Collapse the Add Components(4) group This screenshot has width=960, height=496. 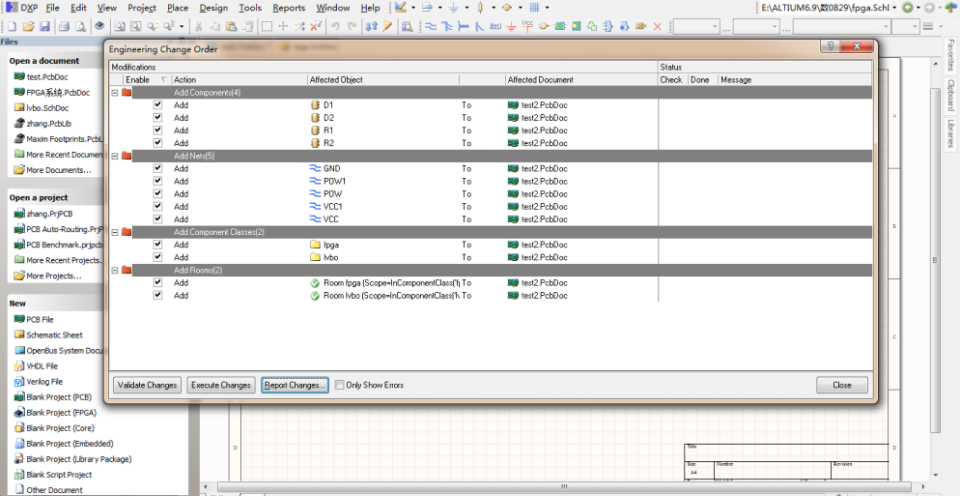coord(114,92)
